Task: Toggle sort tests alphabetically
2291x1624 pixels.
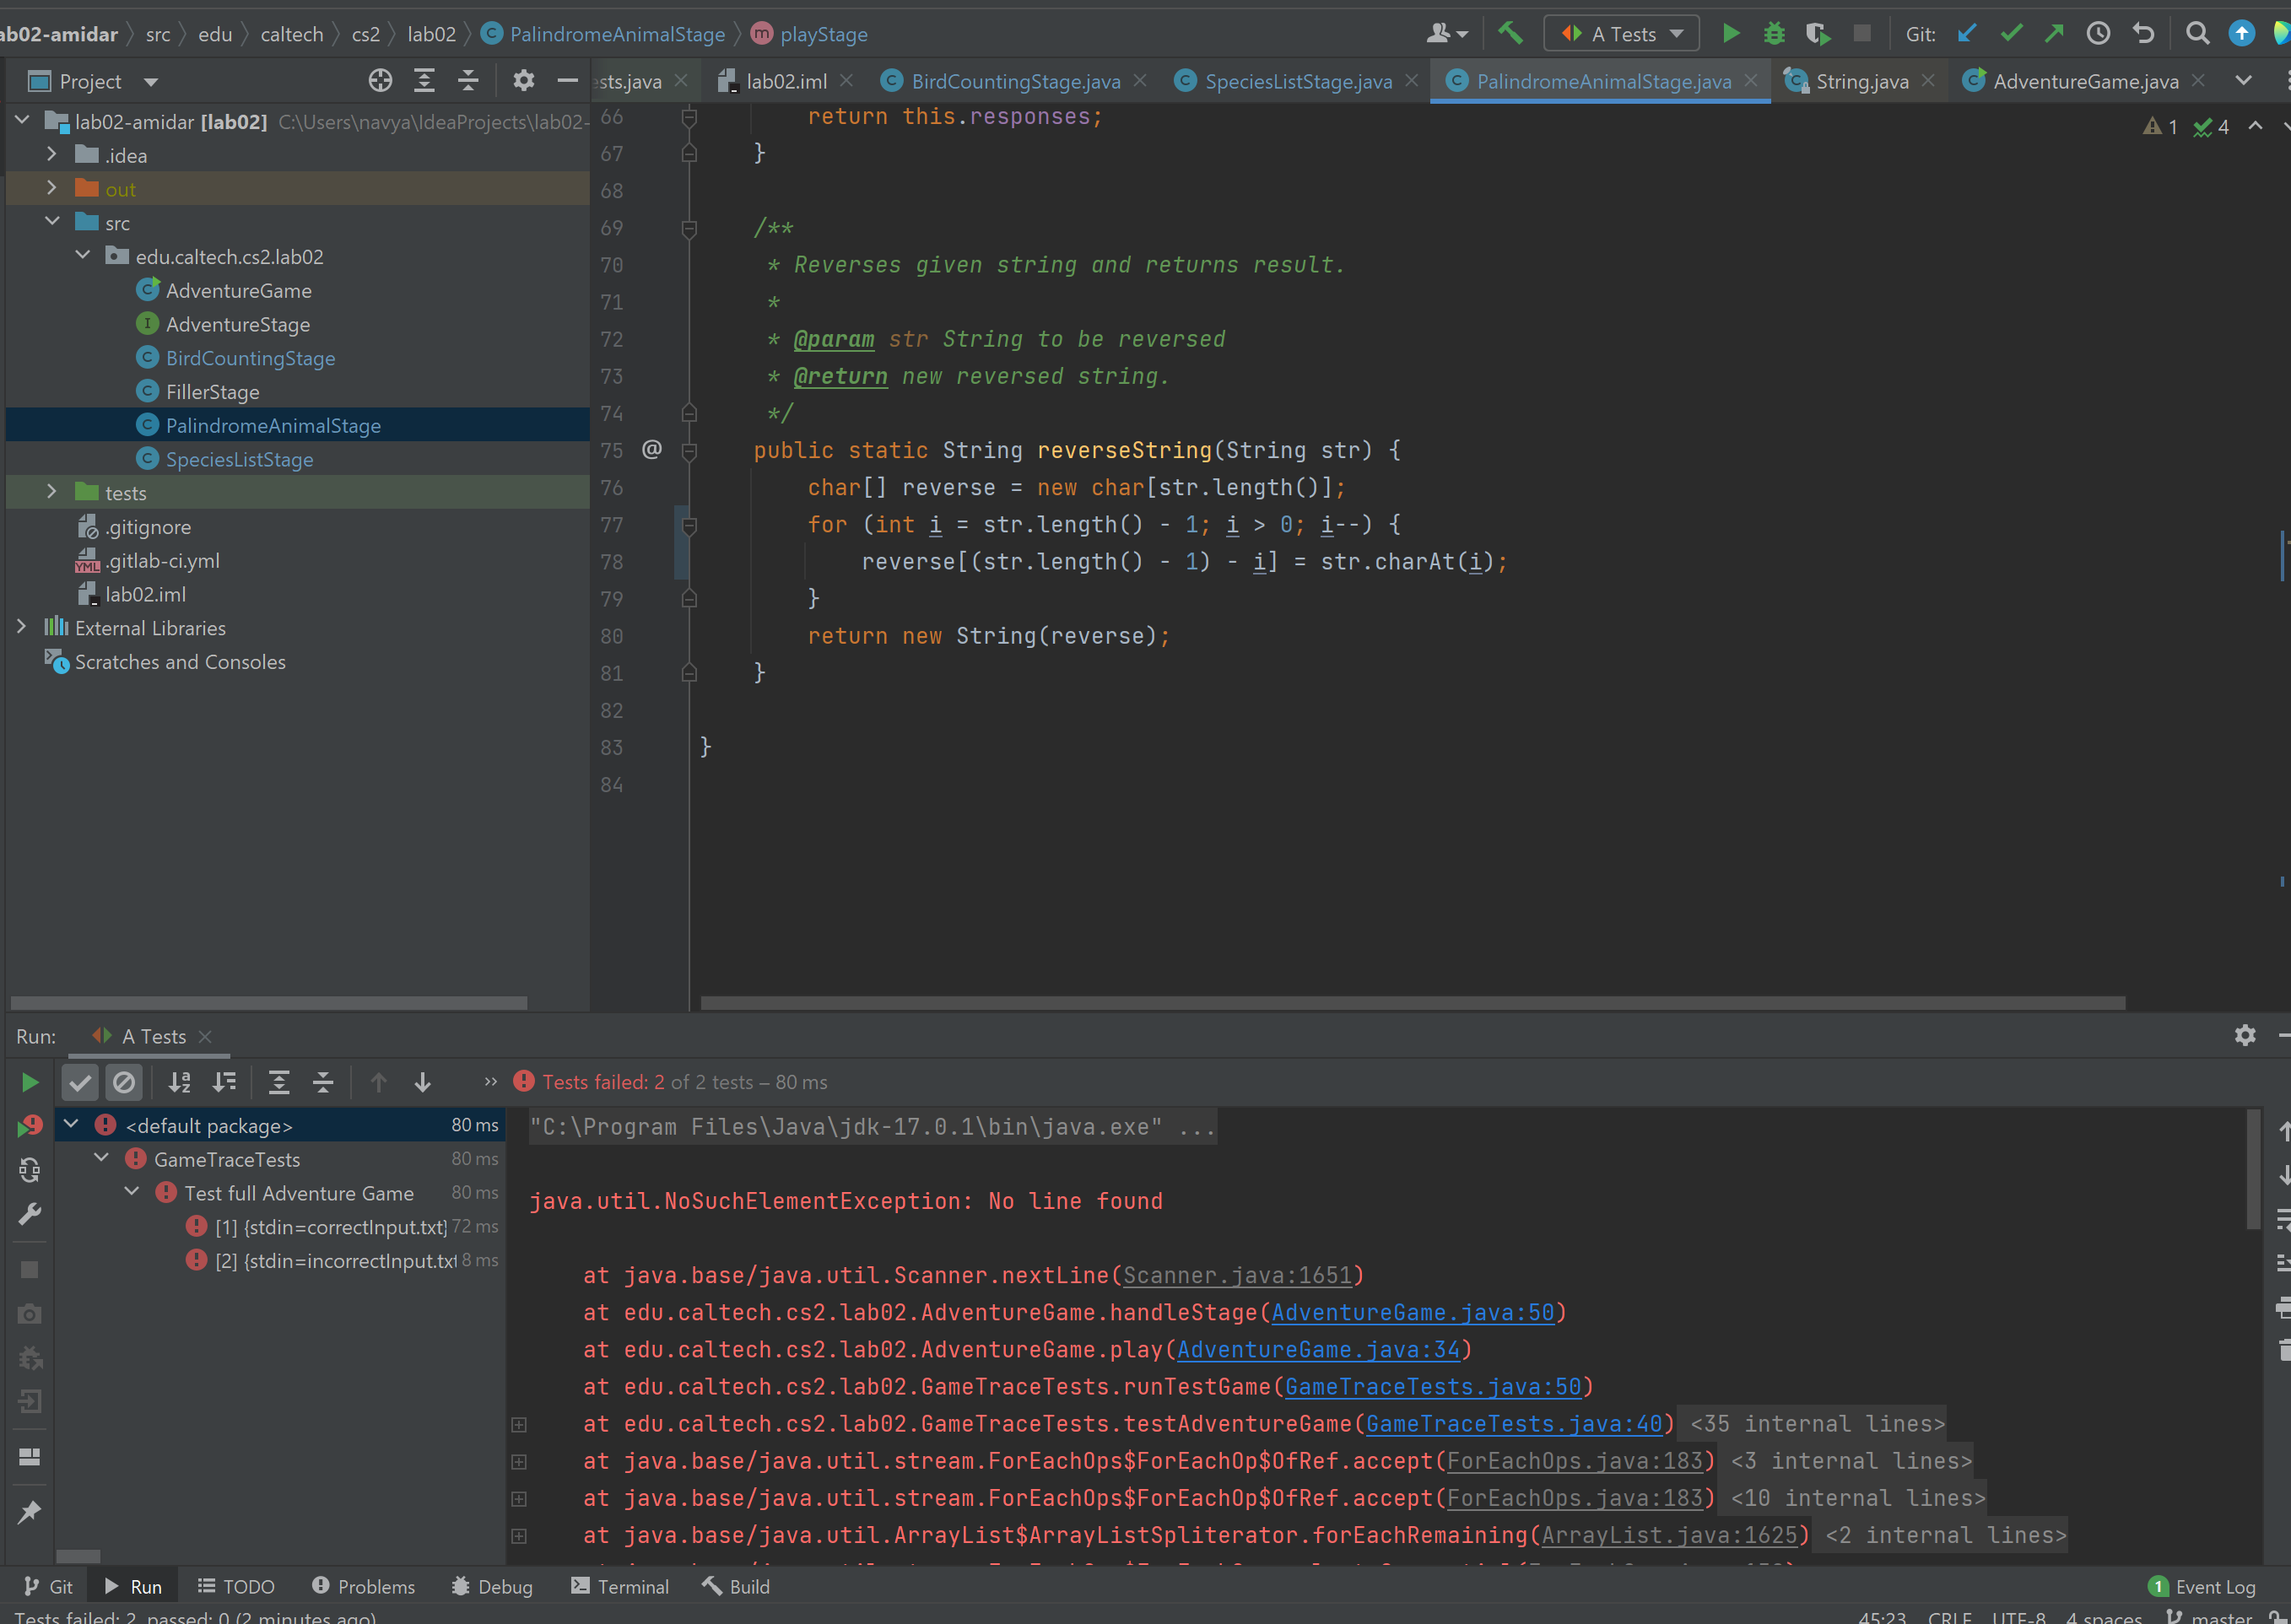Action: (x=180, y=1082)
